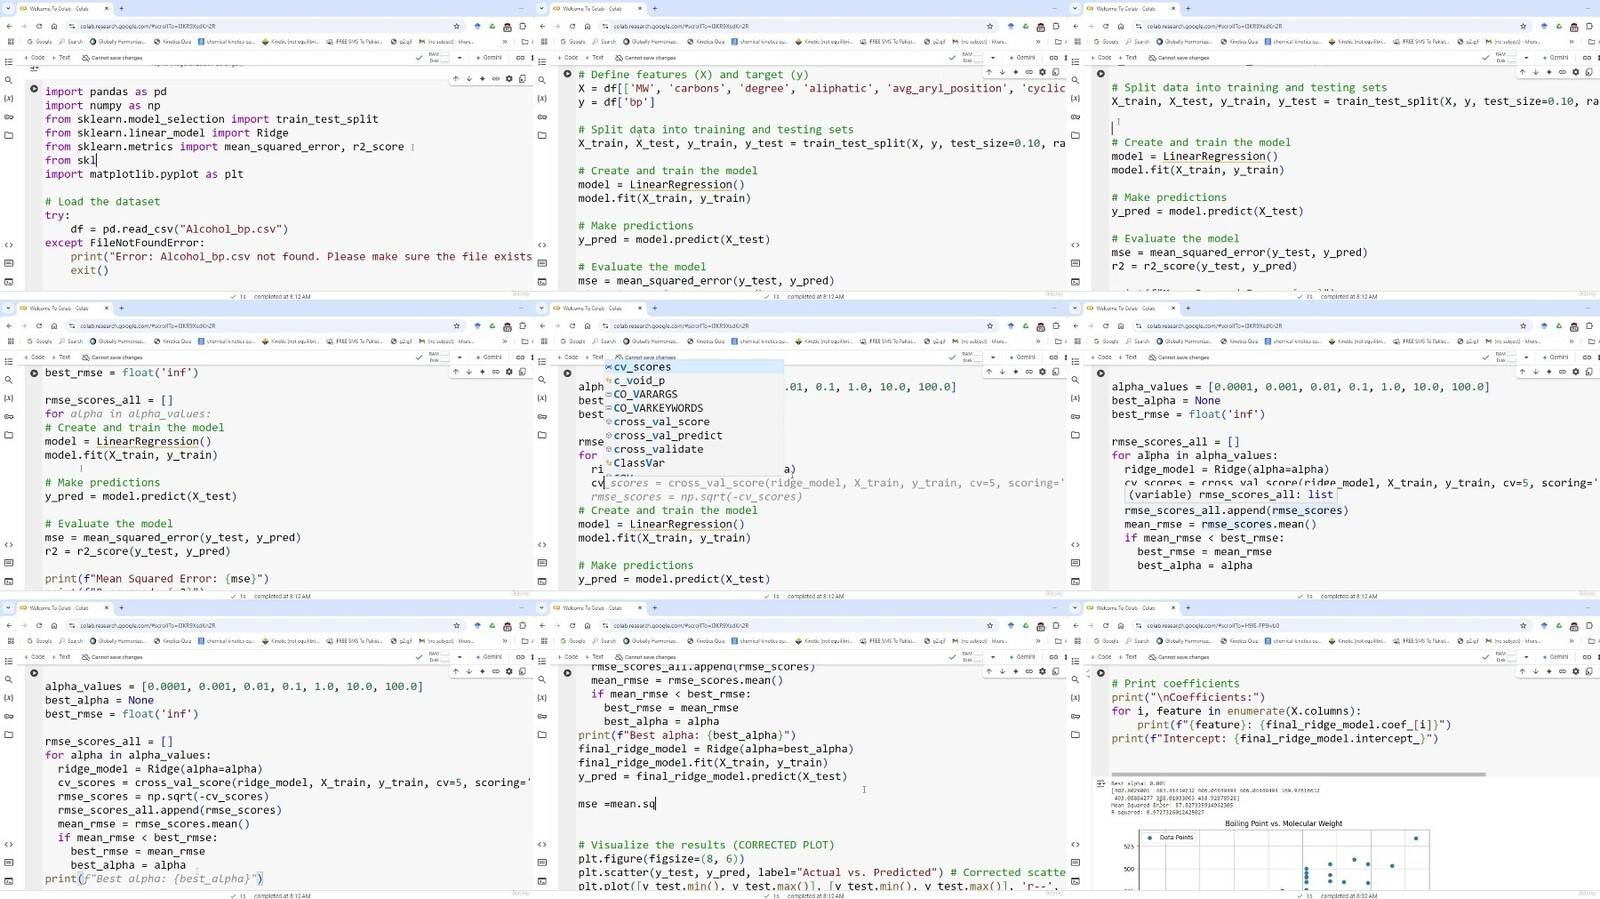Open Files folder icon in top-middle Colab sidebar
The height and width of the screenshot is (899, 1600).
(542, 135)
